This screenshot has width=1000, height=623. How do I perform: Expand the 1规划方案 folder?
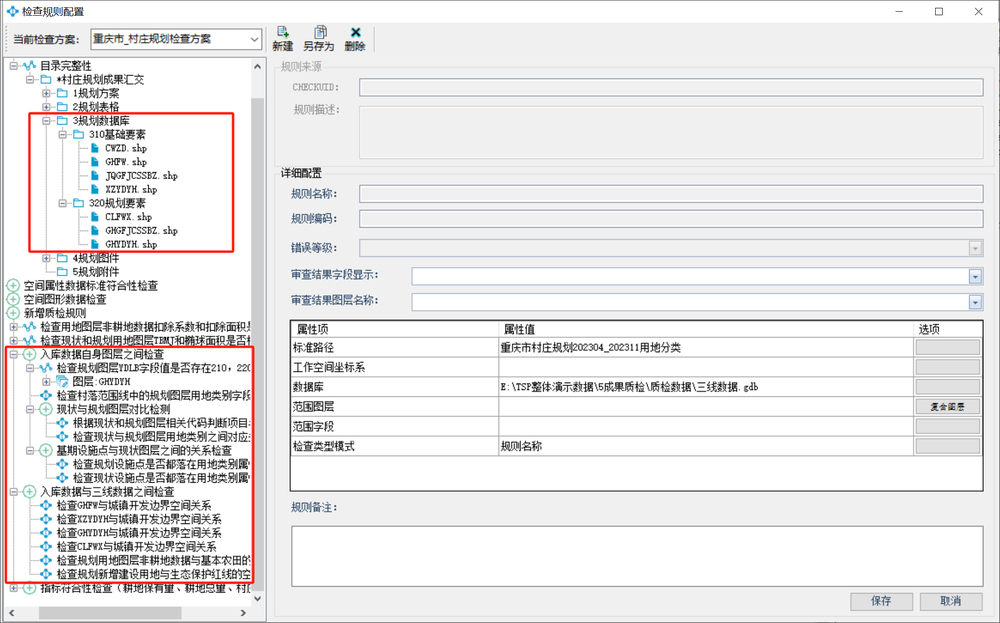tap(46, 93)
